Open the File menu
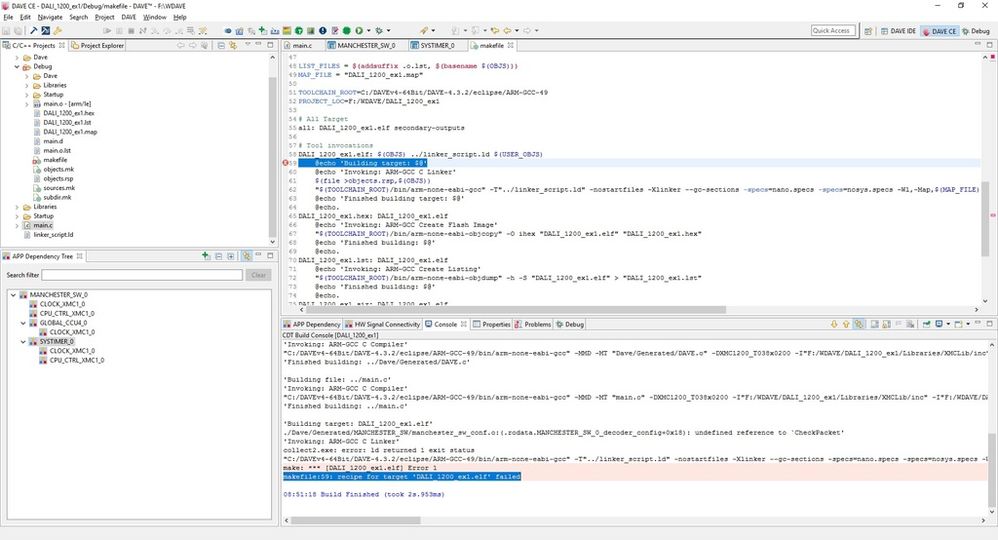The width and height of the screenshot is (998, 540). click(8, 17)
